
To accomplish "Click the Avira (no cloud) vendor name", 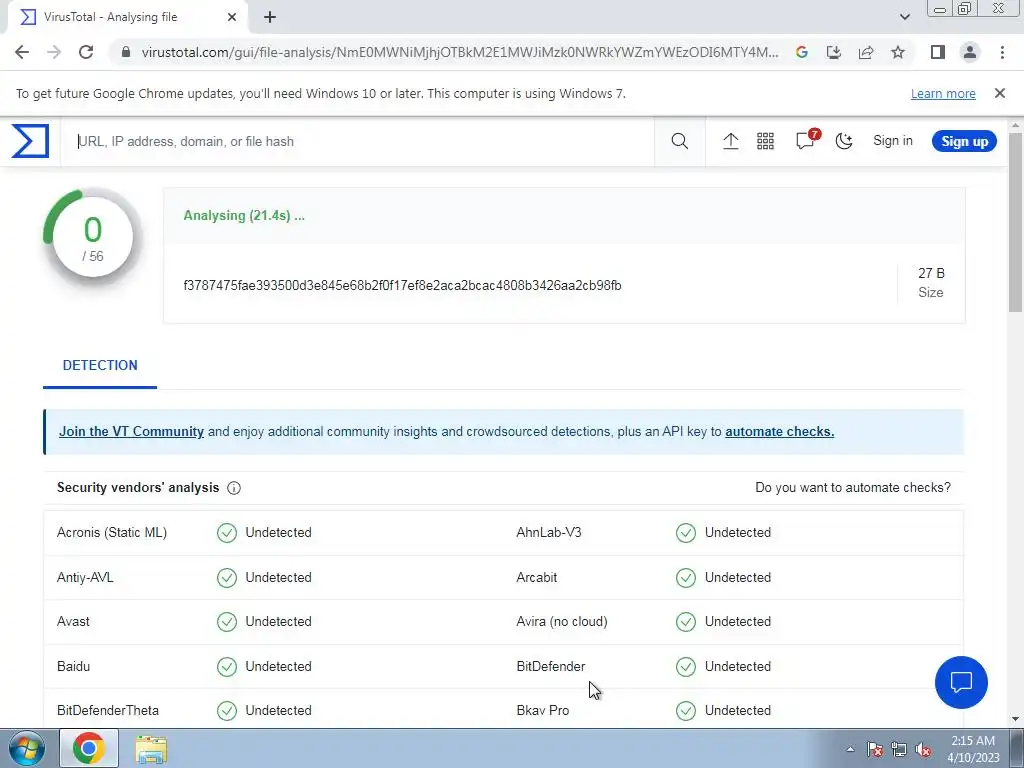I will coord(562,622).
